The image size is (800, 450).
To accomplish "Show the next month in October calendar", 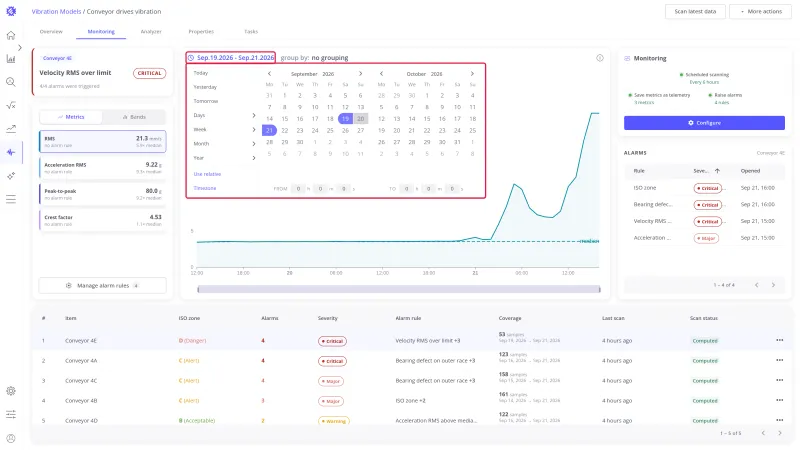I will tap(472, 73).
